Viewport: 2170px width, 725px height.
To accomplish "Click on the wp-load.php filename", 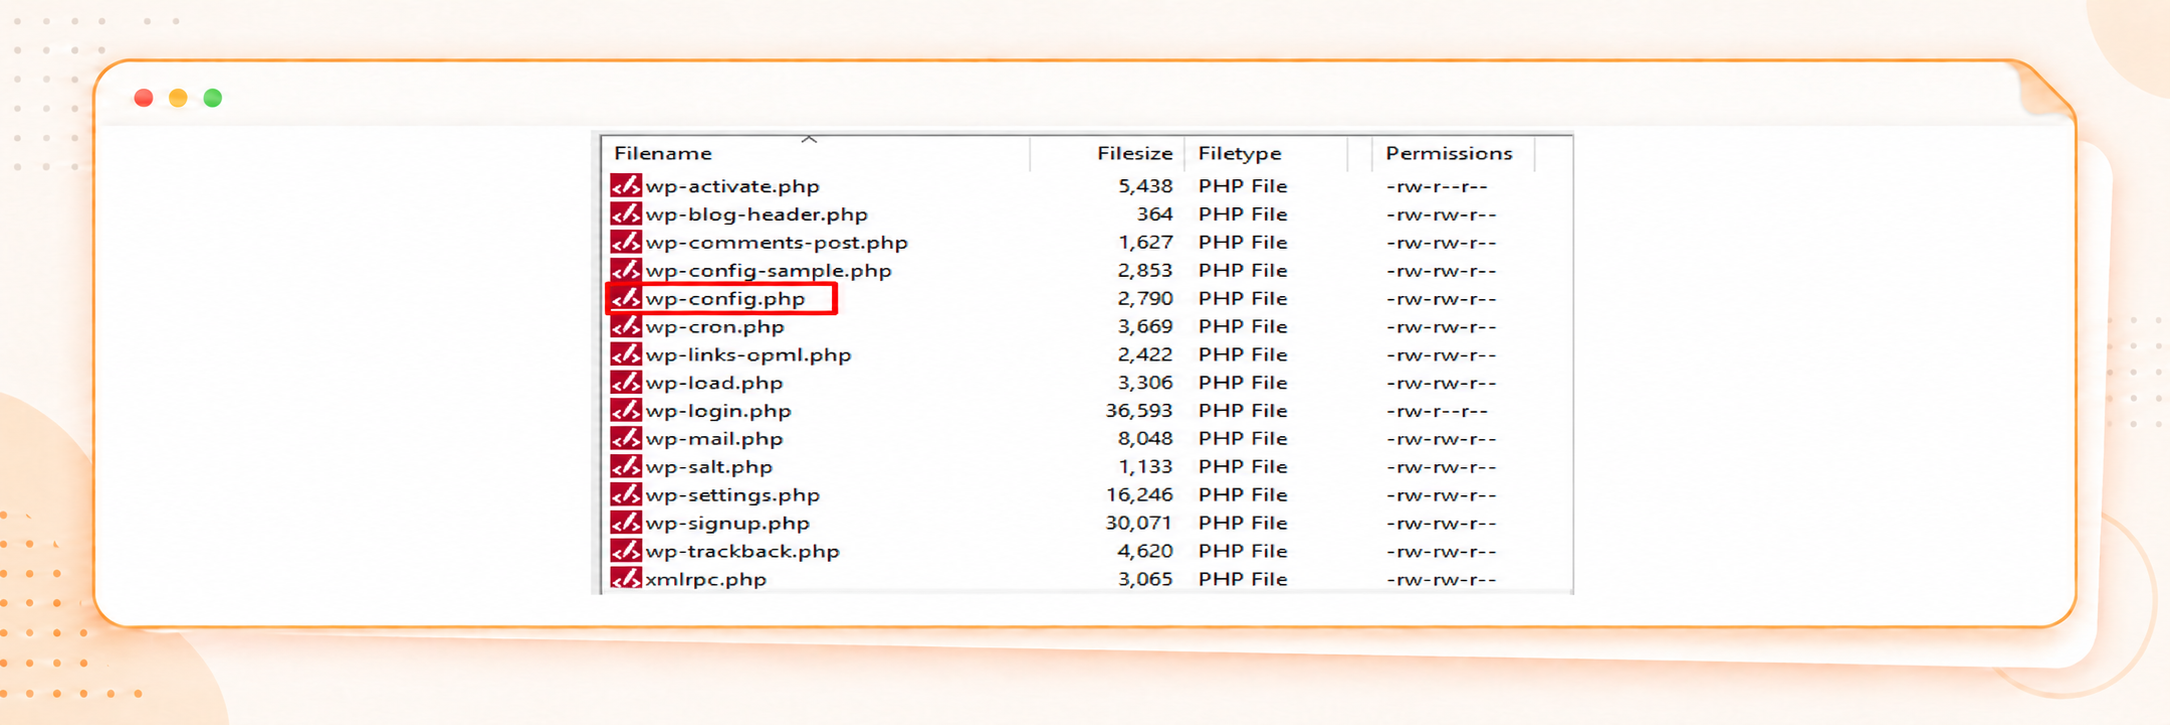I will (x=714, y=382).
